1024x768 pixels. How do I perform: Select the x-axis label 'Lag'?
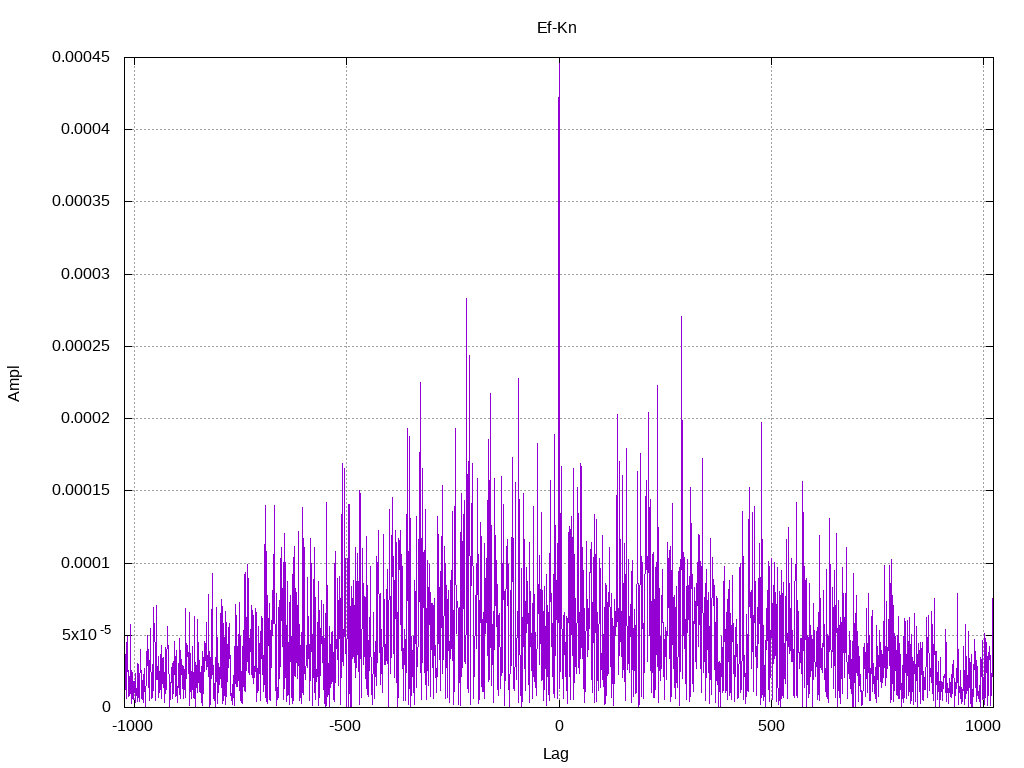556,754
